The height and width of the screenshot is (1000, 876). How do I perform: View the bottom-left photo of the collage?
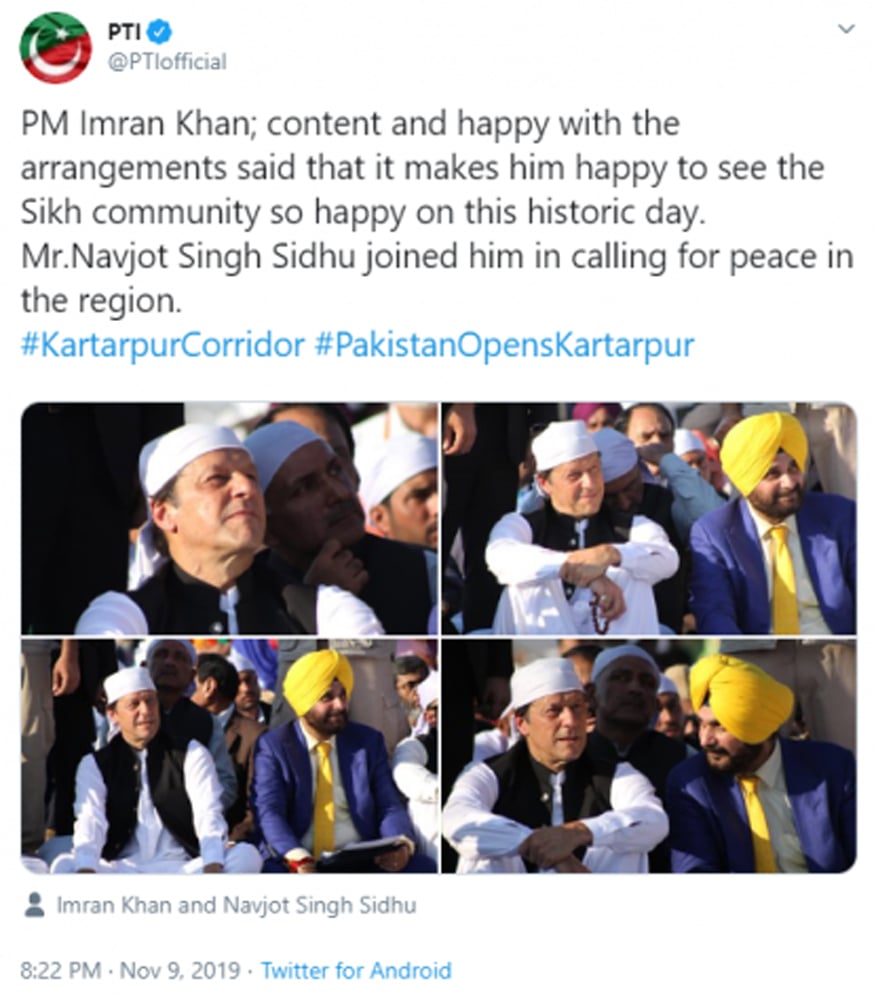pos(230,756)
